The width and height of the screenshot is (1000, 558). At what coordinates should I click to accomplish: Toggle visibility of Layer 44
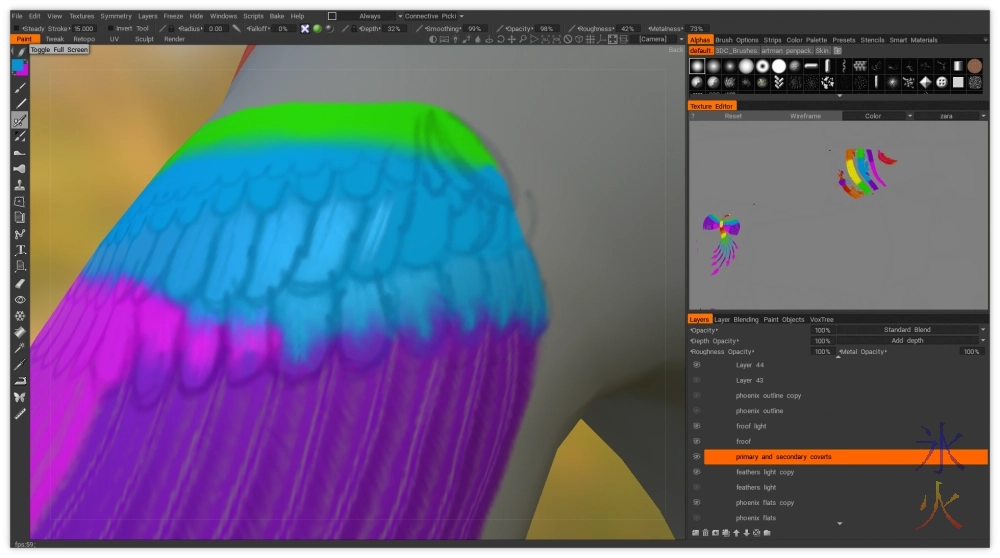coord(697,365)
